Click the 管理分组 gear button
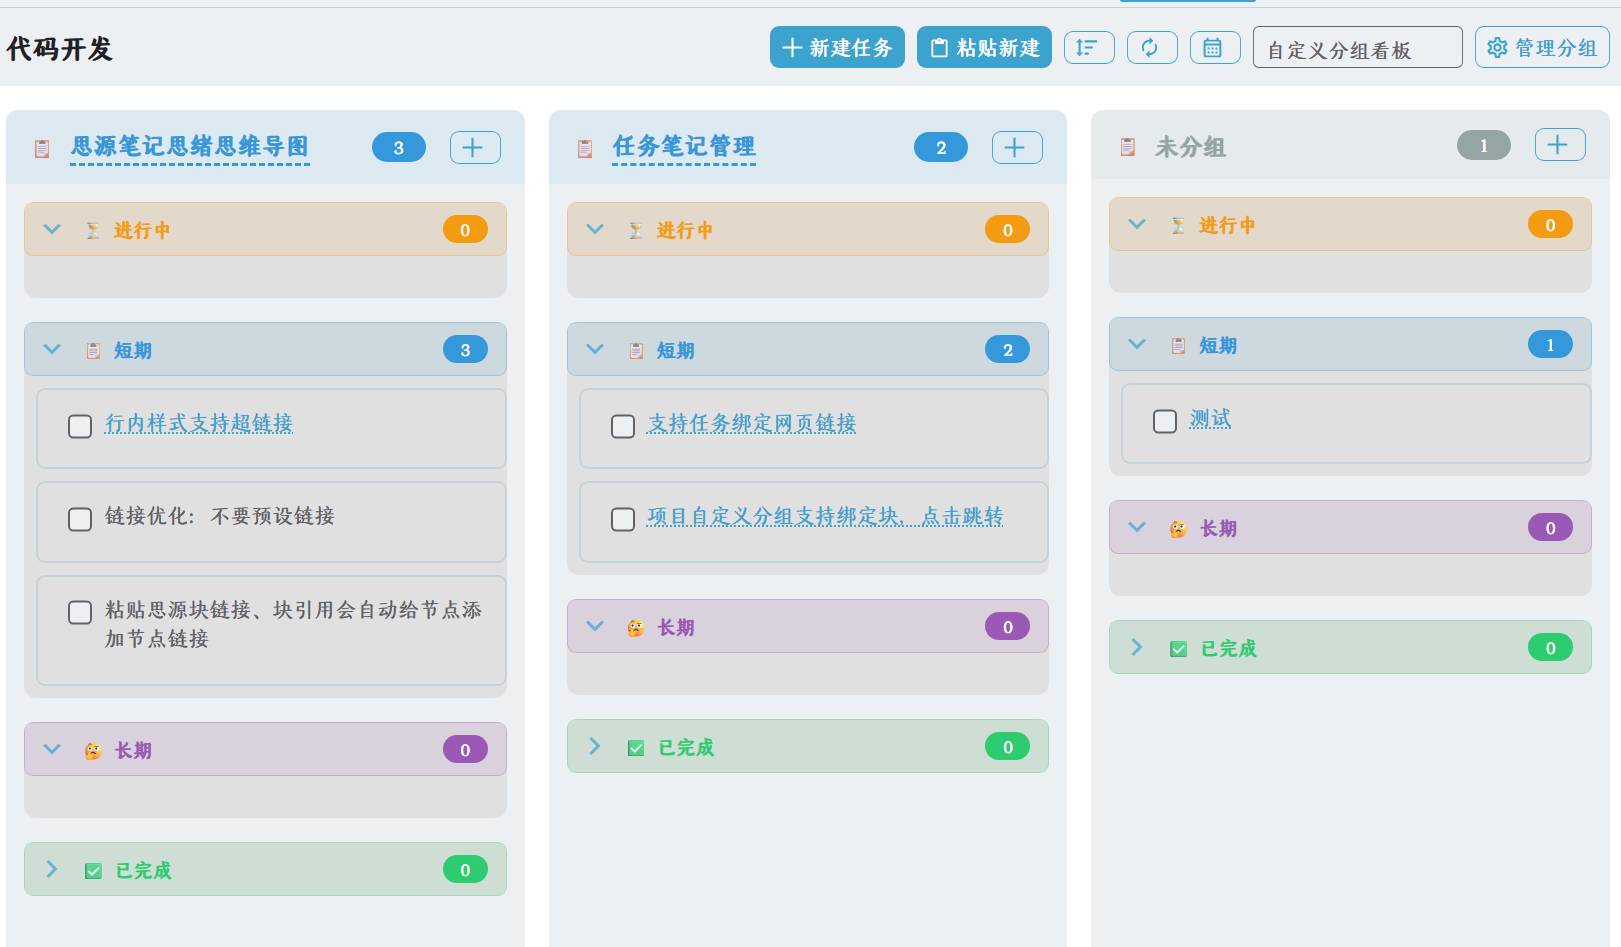Screen dimensions: 1621x947 1541,48
